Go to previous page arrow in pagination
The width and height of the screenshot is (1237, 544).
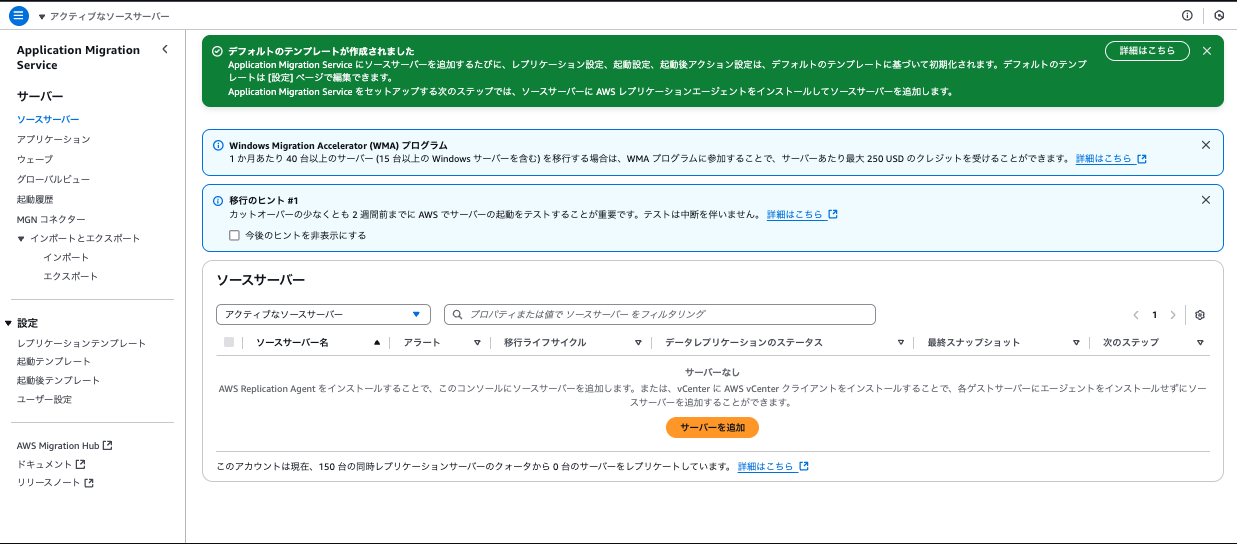1136,315
